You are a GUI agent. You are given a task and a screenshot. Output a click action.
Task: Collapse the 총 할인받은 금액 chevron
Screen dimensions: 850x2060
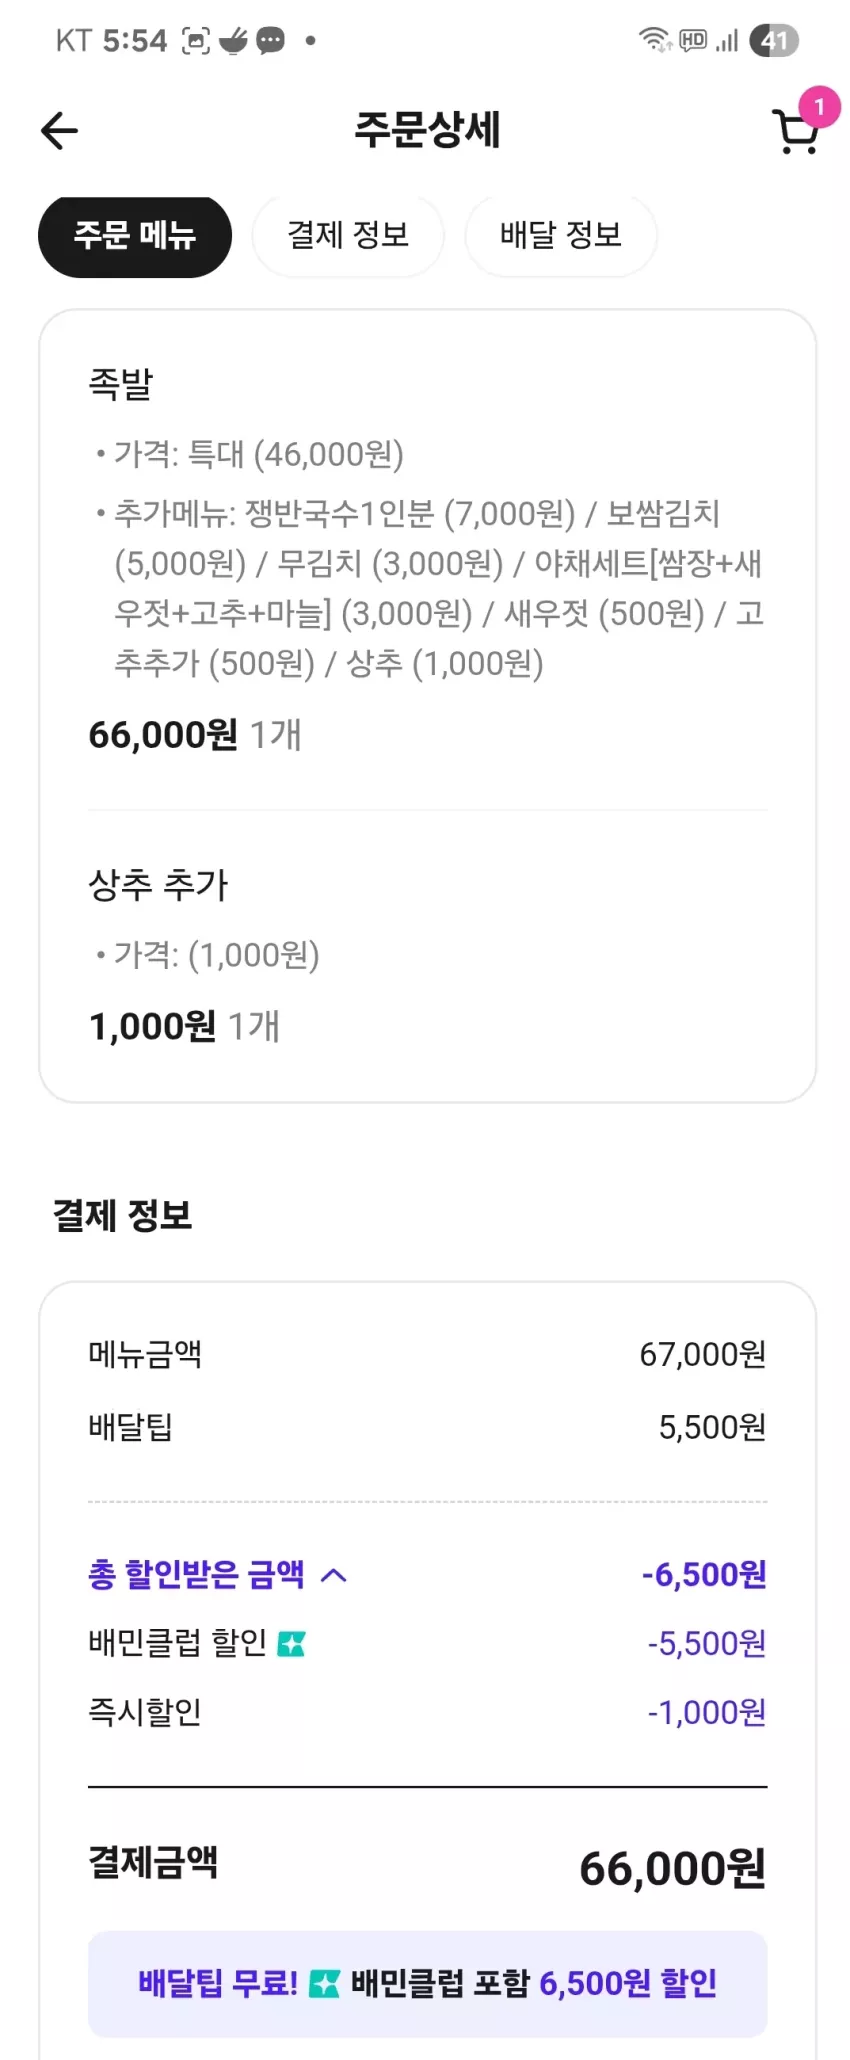pos(334,1575)
